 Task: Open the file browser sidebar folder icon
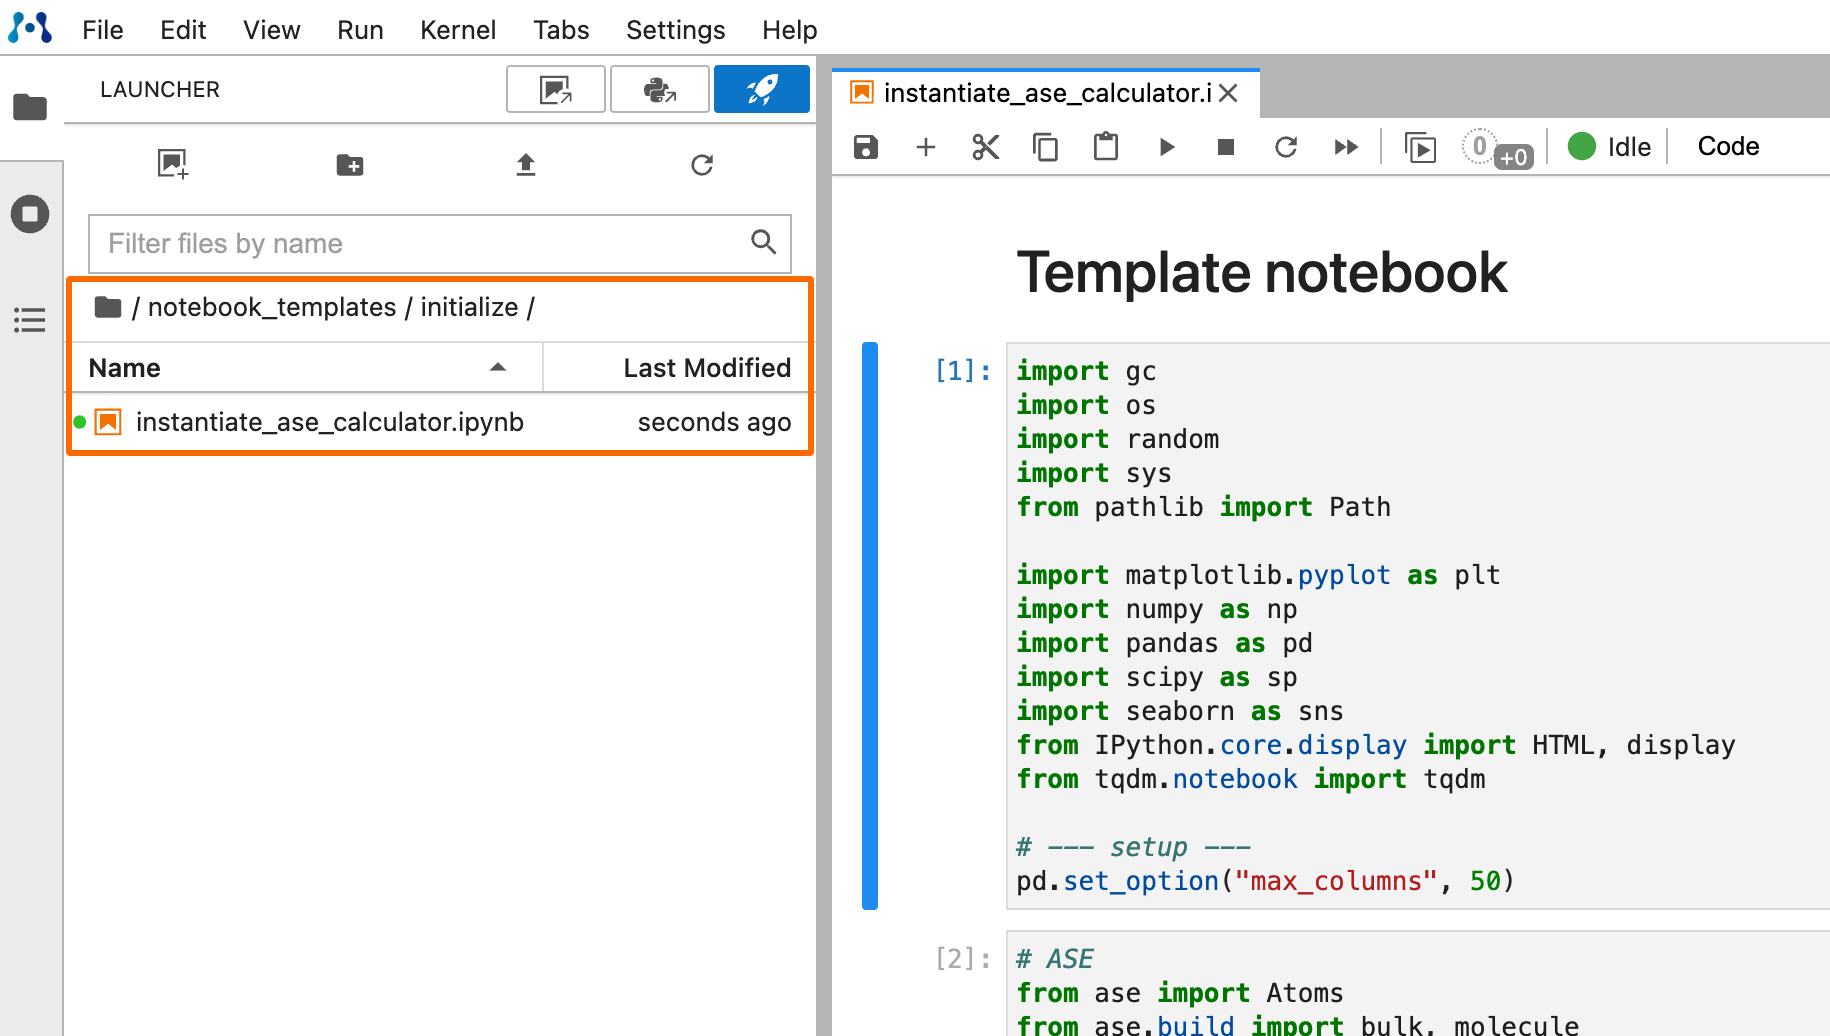coord(30,107)
